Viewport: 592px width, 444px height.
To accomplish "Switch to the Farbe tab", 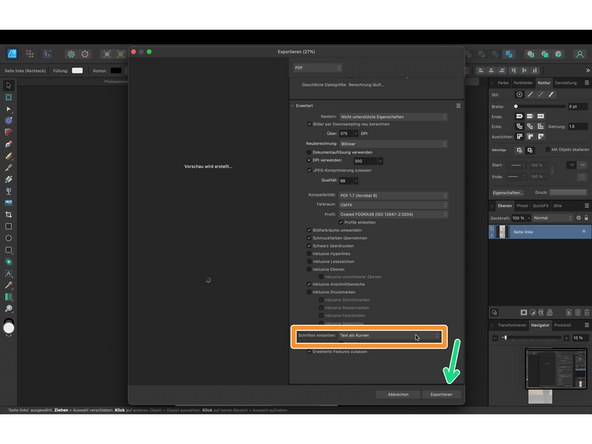I will [503, 83].
